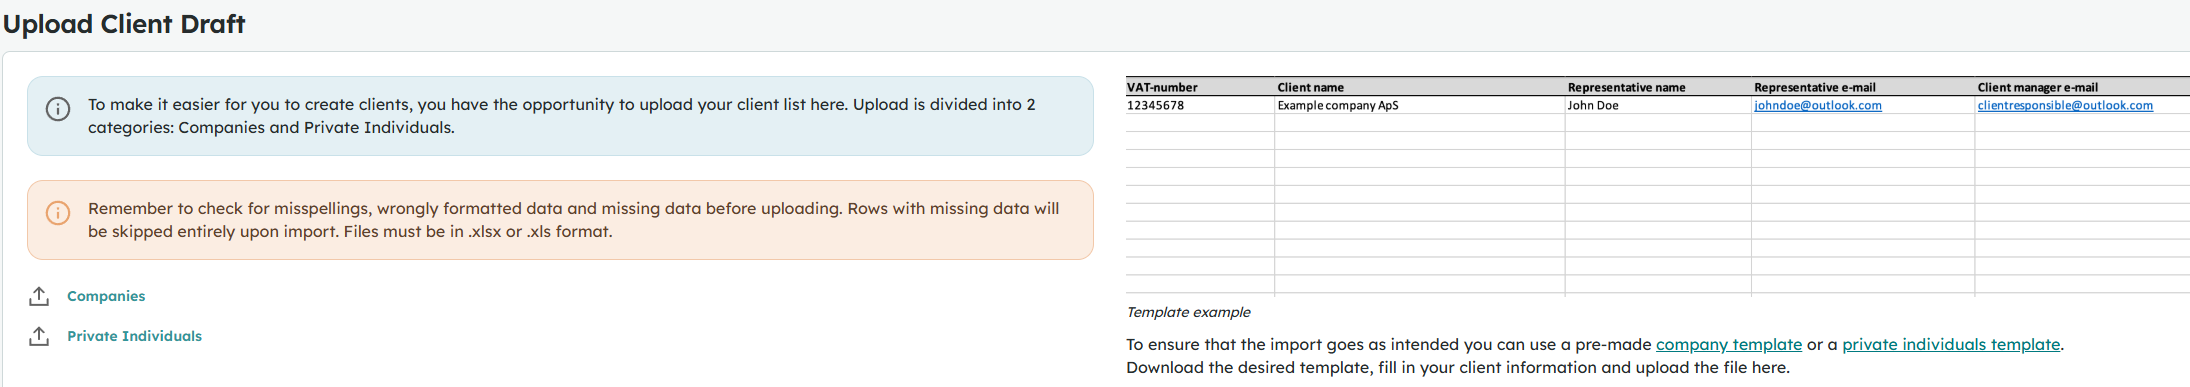The width and height of the screenshot is (2190, 387).
Task: Select the Client name column header
Action: pyautogui.click(x=1310, y=87)
